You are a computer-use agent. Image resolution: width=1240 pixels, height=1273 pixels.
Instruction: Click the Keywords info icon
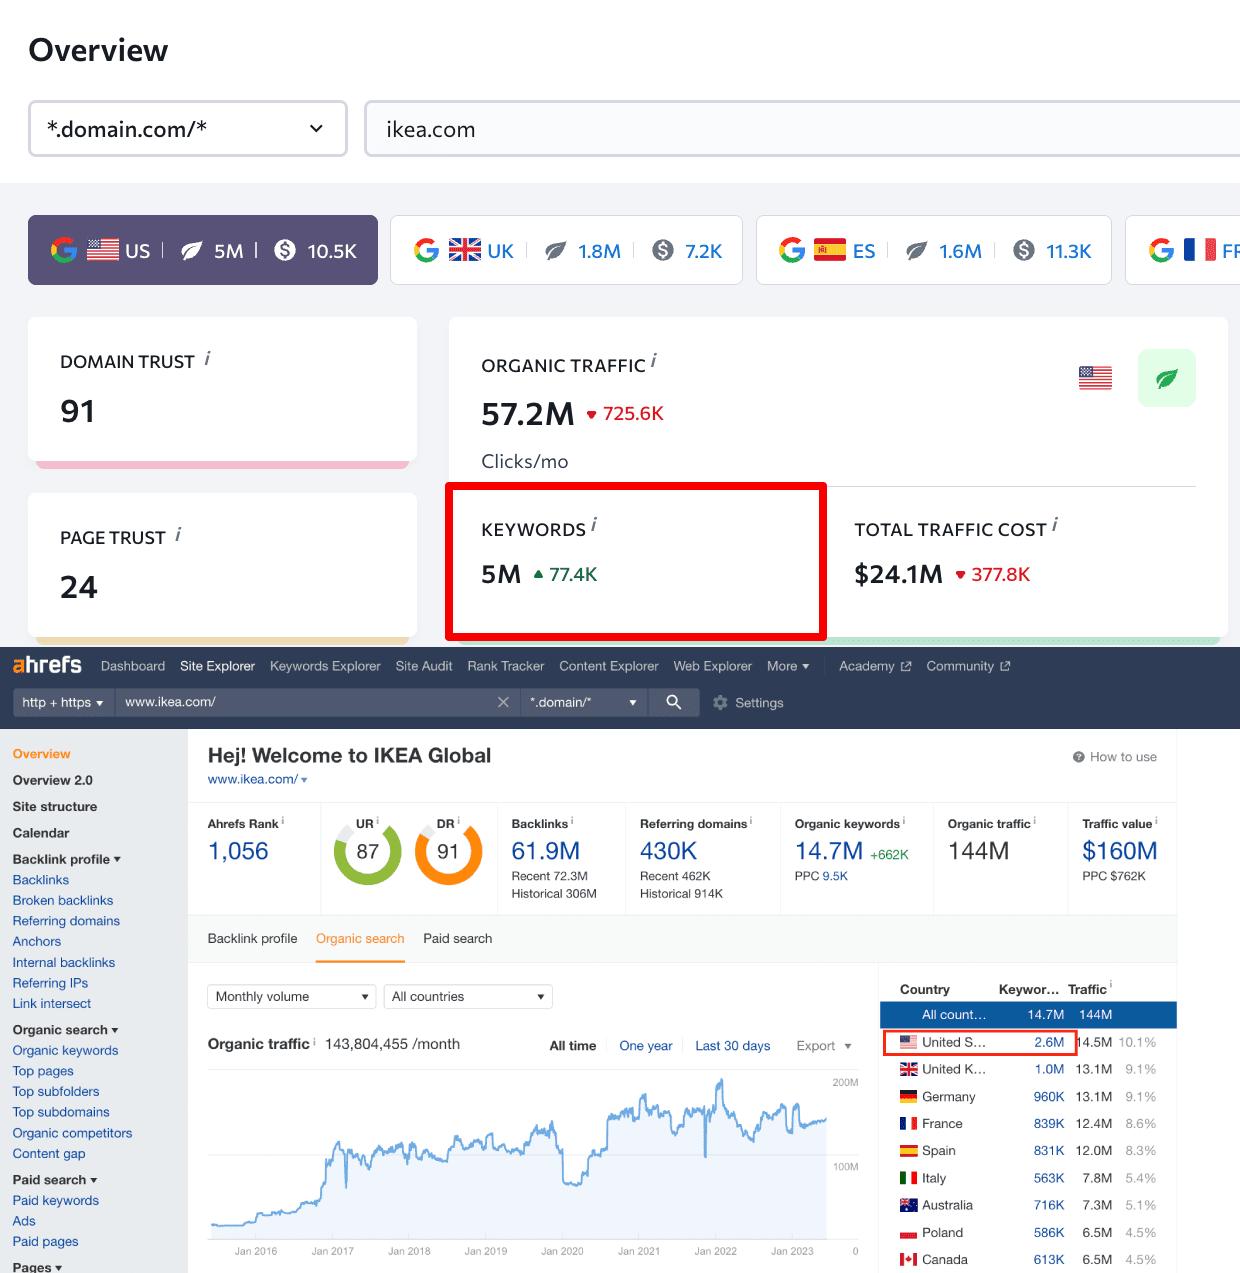coord(594,524)
